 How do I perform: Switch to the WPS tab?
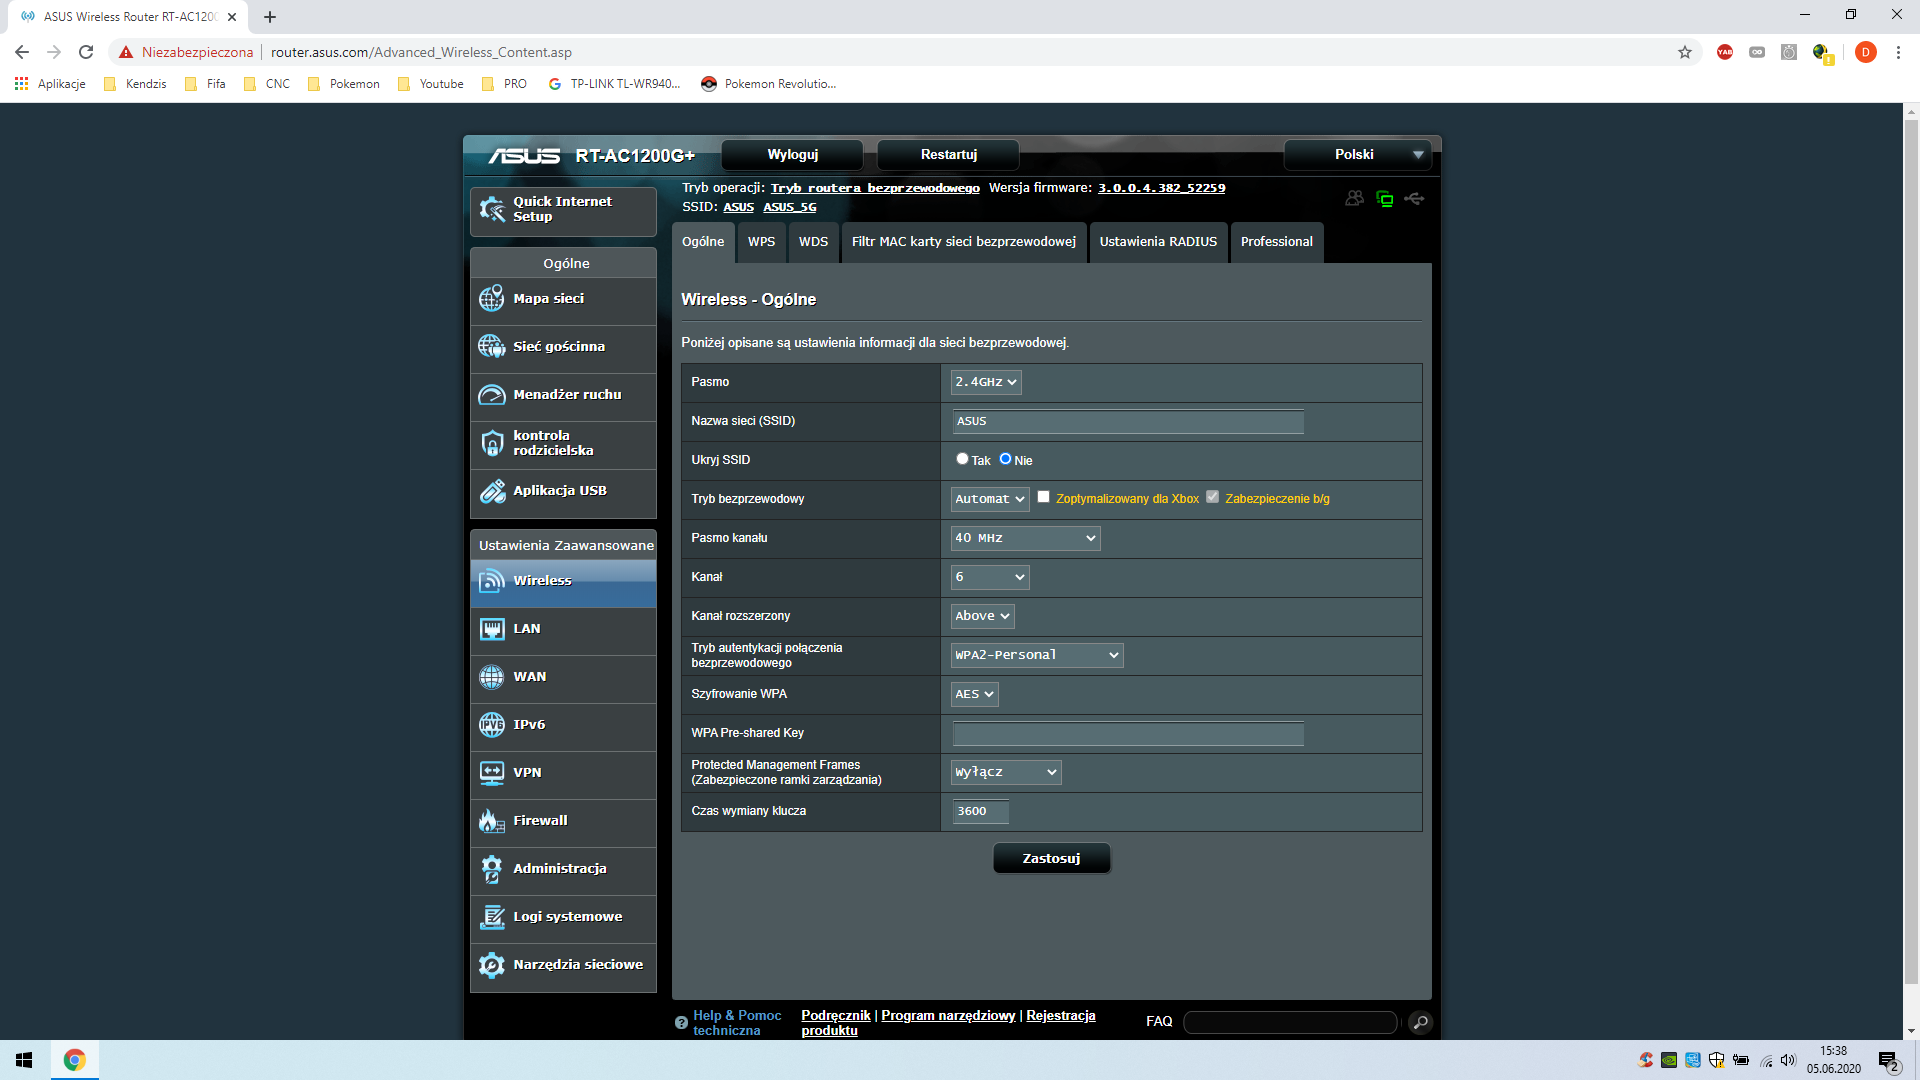(761, 242)
